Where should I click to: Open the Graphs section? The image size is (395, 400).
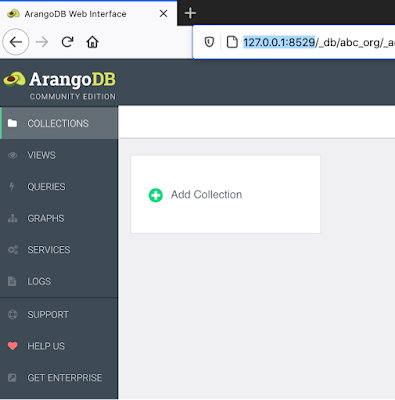(59, 218)
